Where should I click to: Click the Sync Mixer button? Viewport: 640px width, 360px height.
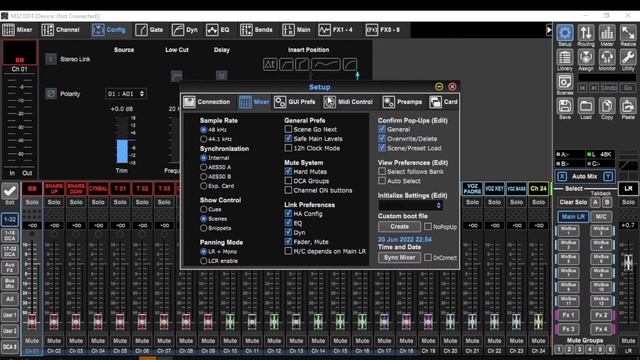399,258
